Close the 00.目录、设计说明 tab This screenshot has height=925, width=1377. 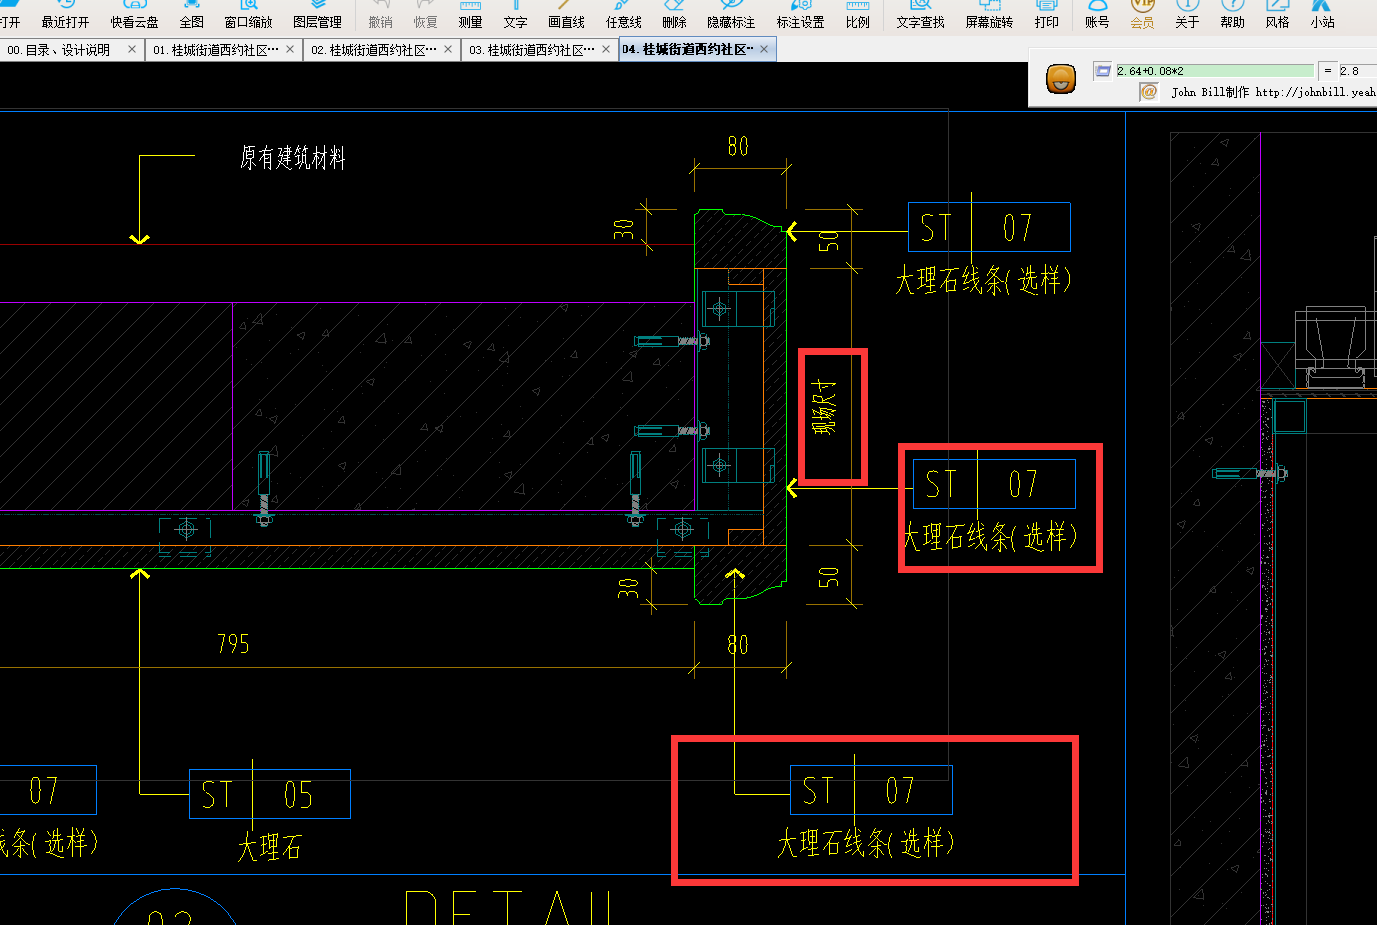(132, 49)
